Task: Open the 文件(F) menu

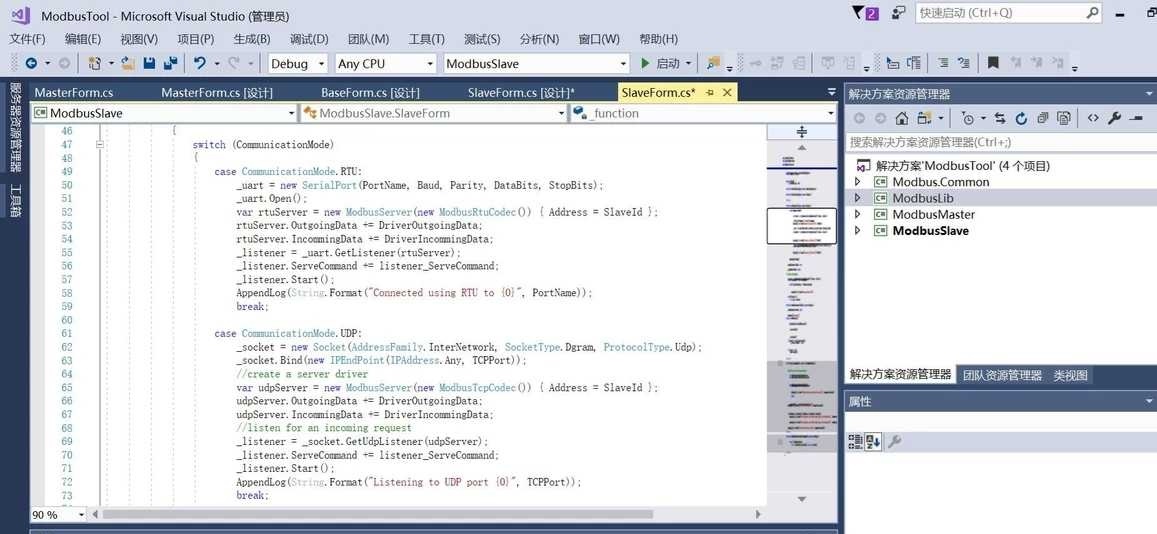Action: 27,39
